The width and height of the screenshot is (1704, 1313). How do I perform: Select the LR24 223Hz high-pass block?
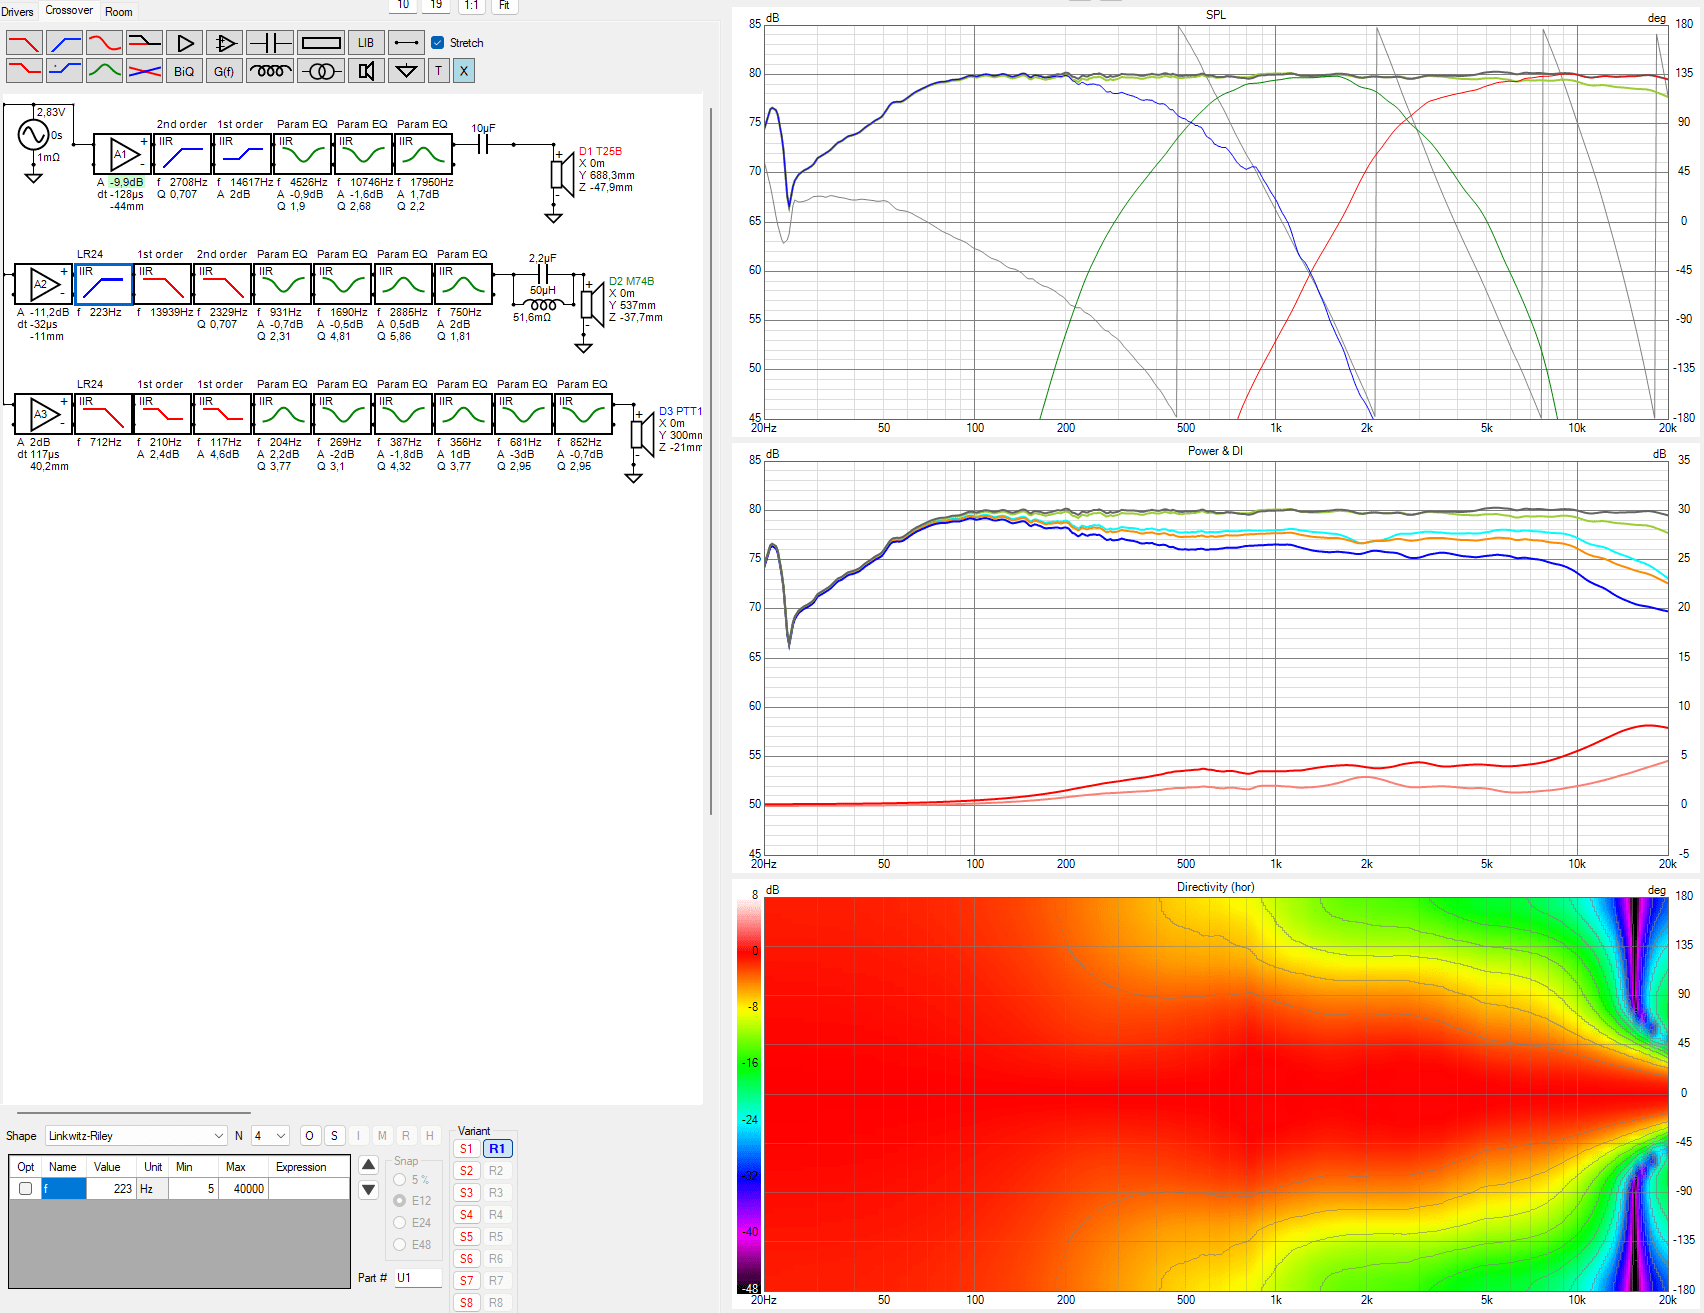tap(103, 284)
